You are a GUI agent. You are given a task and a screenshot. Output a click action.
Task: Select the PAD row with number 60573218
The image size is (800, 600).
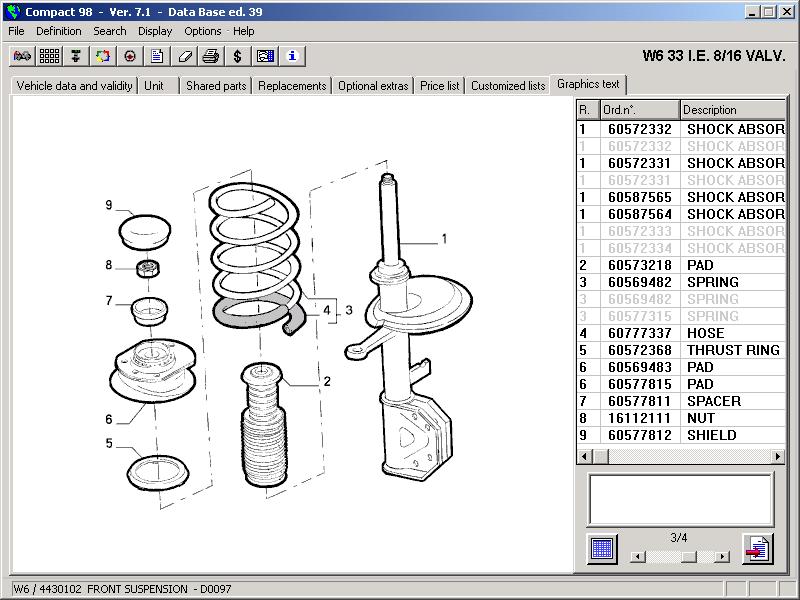coord(681,265)
